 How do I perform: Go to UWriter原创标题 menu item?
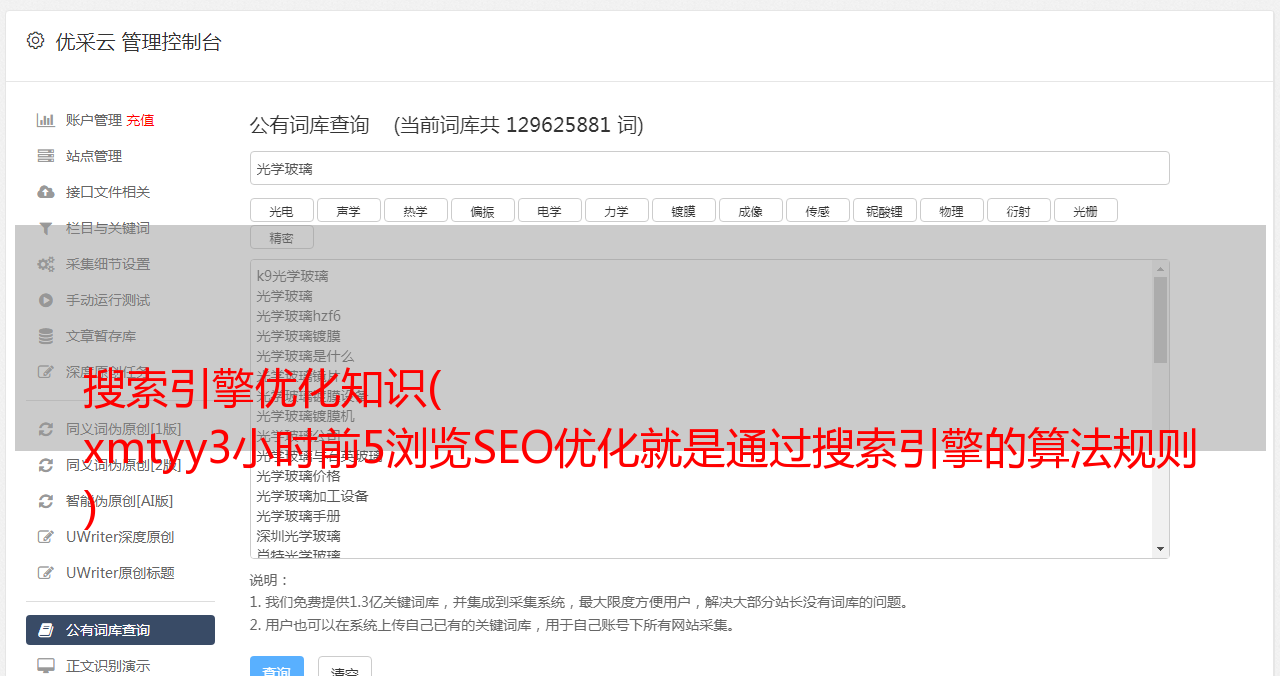(120, 573)
